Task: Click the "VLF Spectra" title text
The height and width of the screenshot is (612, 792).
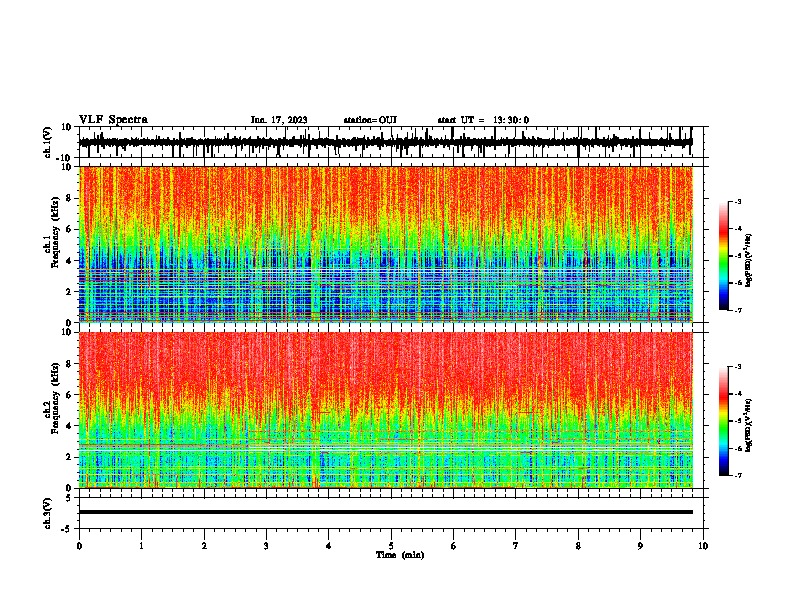Action: coord(113,120)
